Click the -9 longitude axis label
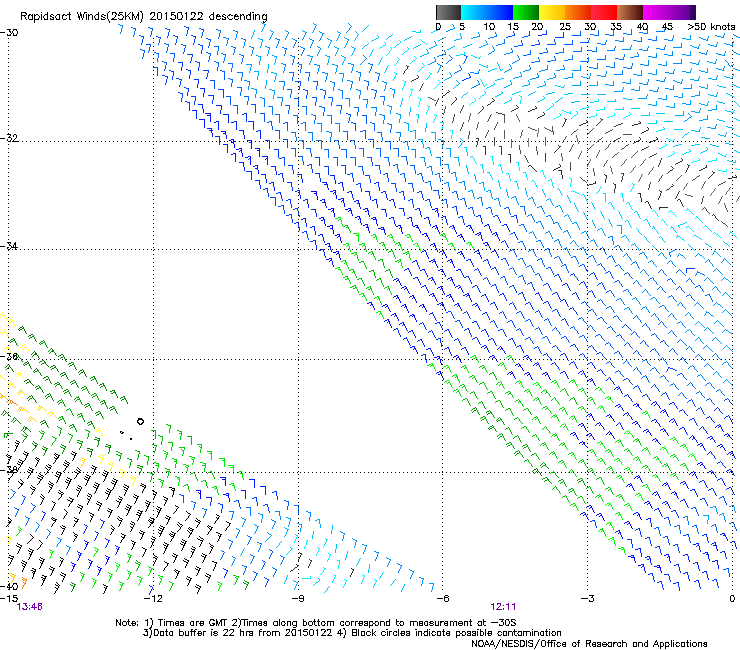This screenshot has height=650, width=740. pos(298,599)
